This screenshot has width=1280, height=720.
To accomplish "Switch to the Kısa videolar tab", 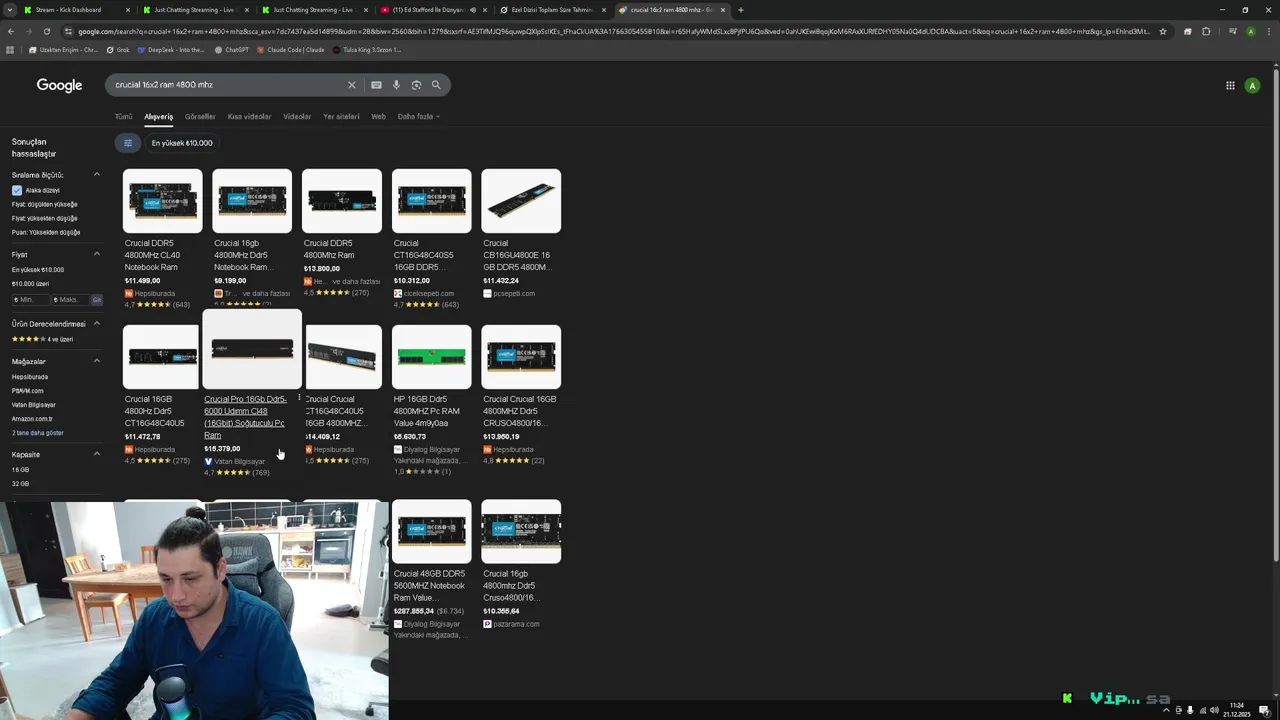I will (249, 117).
